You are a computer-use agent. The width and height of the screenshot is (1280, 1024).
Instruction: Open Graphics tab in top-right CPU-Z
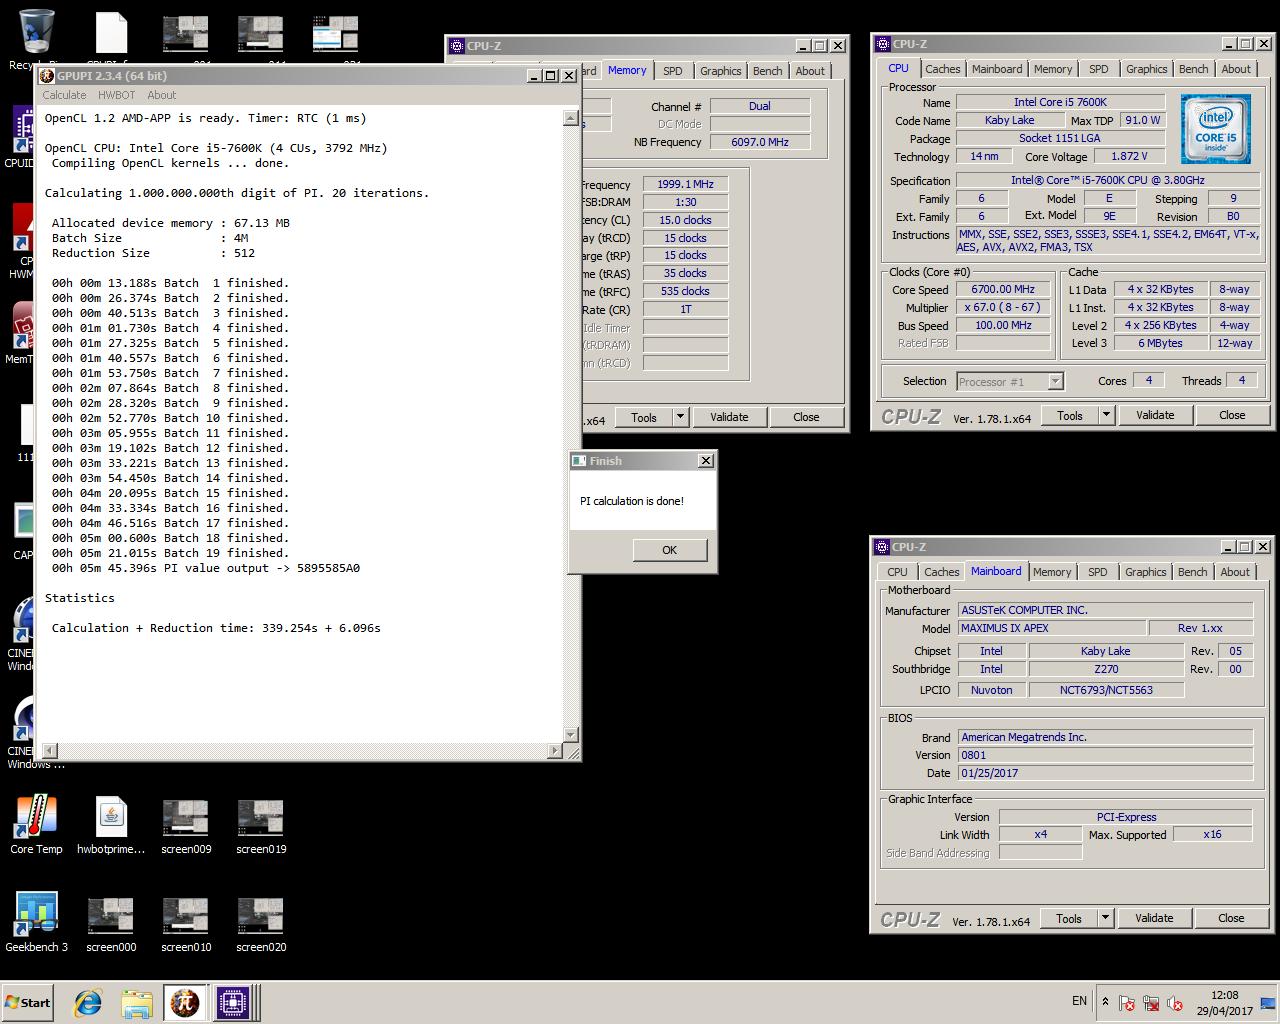point(1146,69)
